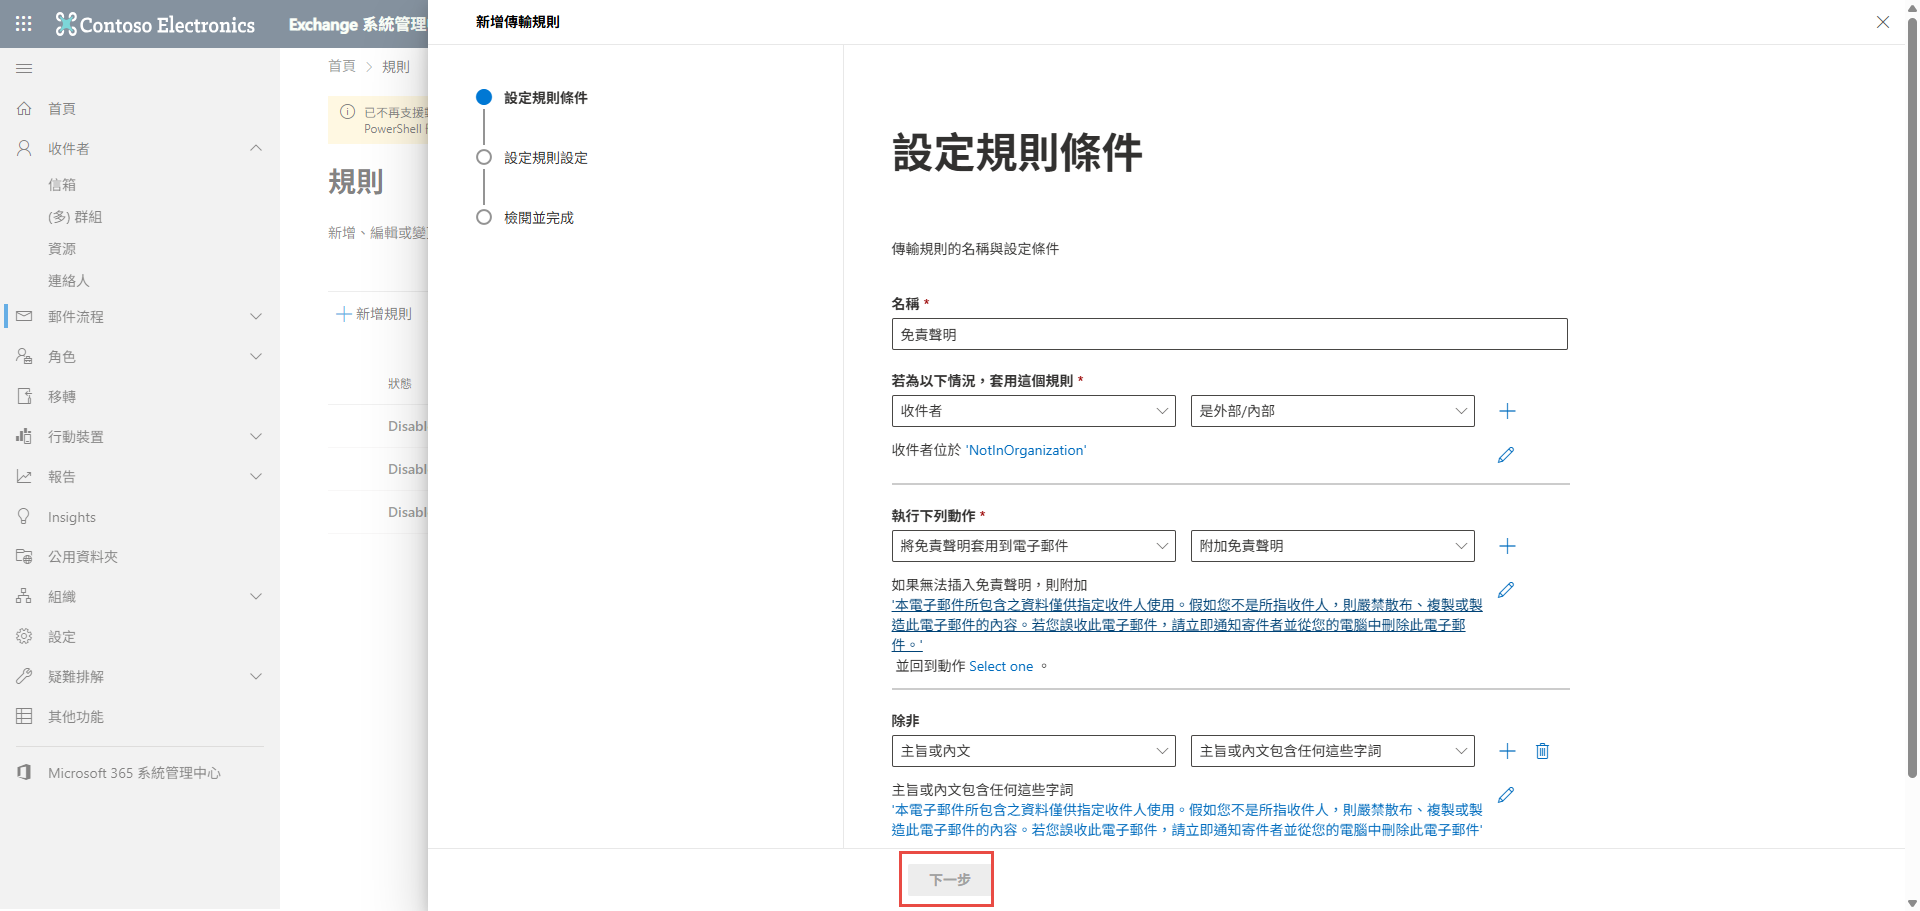Open the 主旨或內文 exception dropdown
The width and height of the screenshot is (1920, 911).
click(1033, 751)
